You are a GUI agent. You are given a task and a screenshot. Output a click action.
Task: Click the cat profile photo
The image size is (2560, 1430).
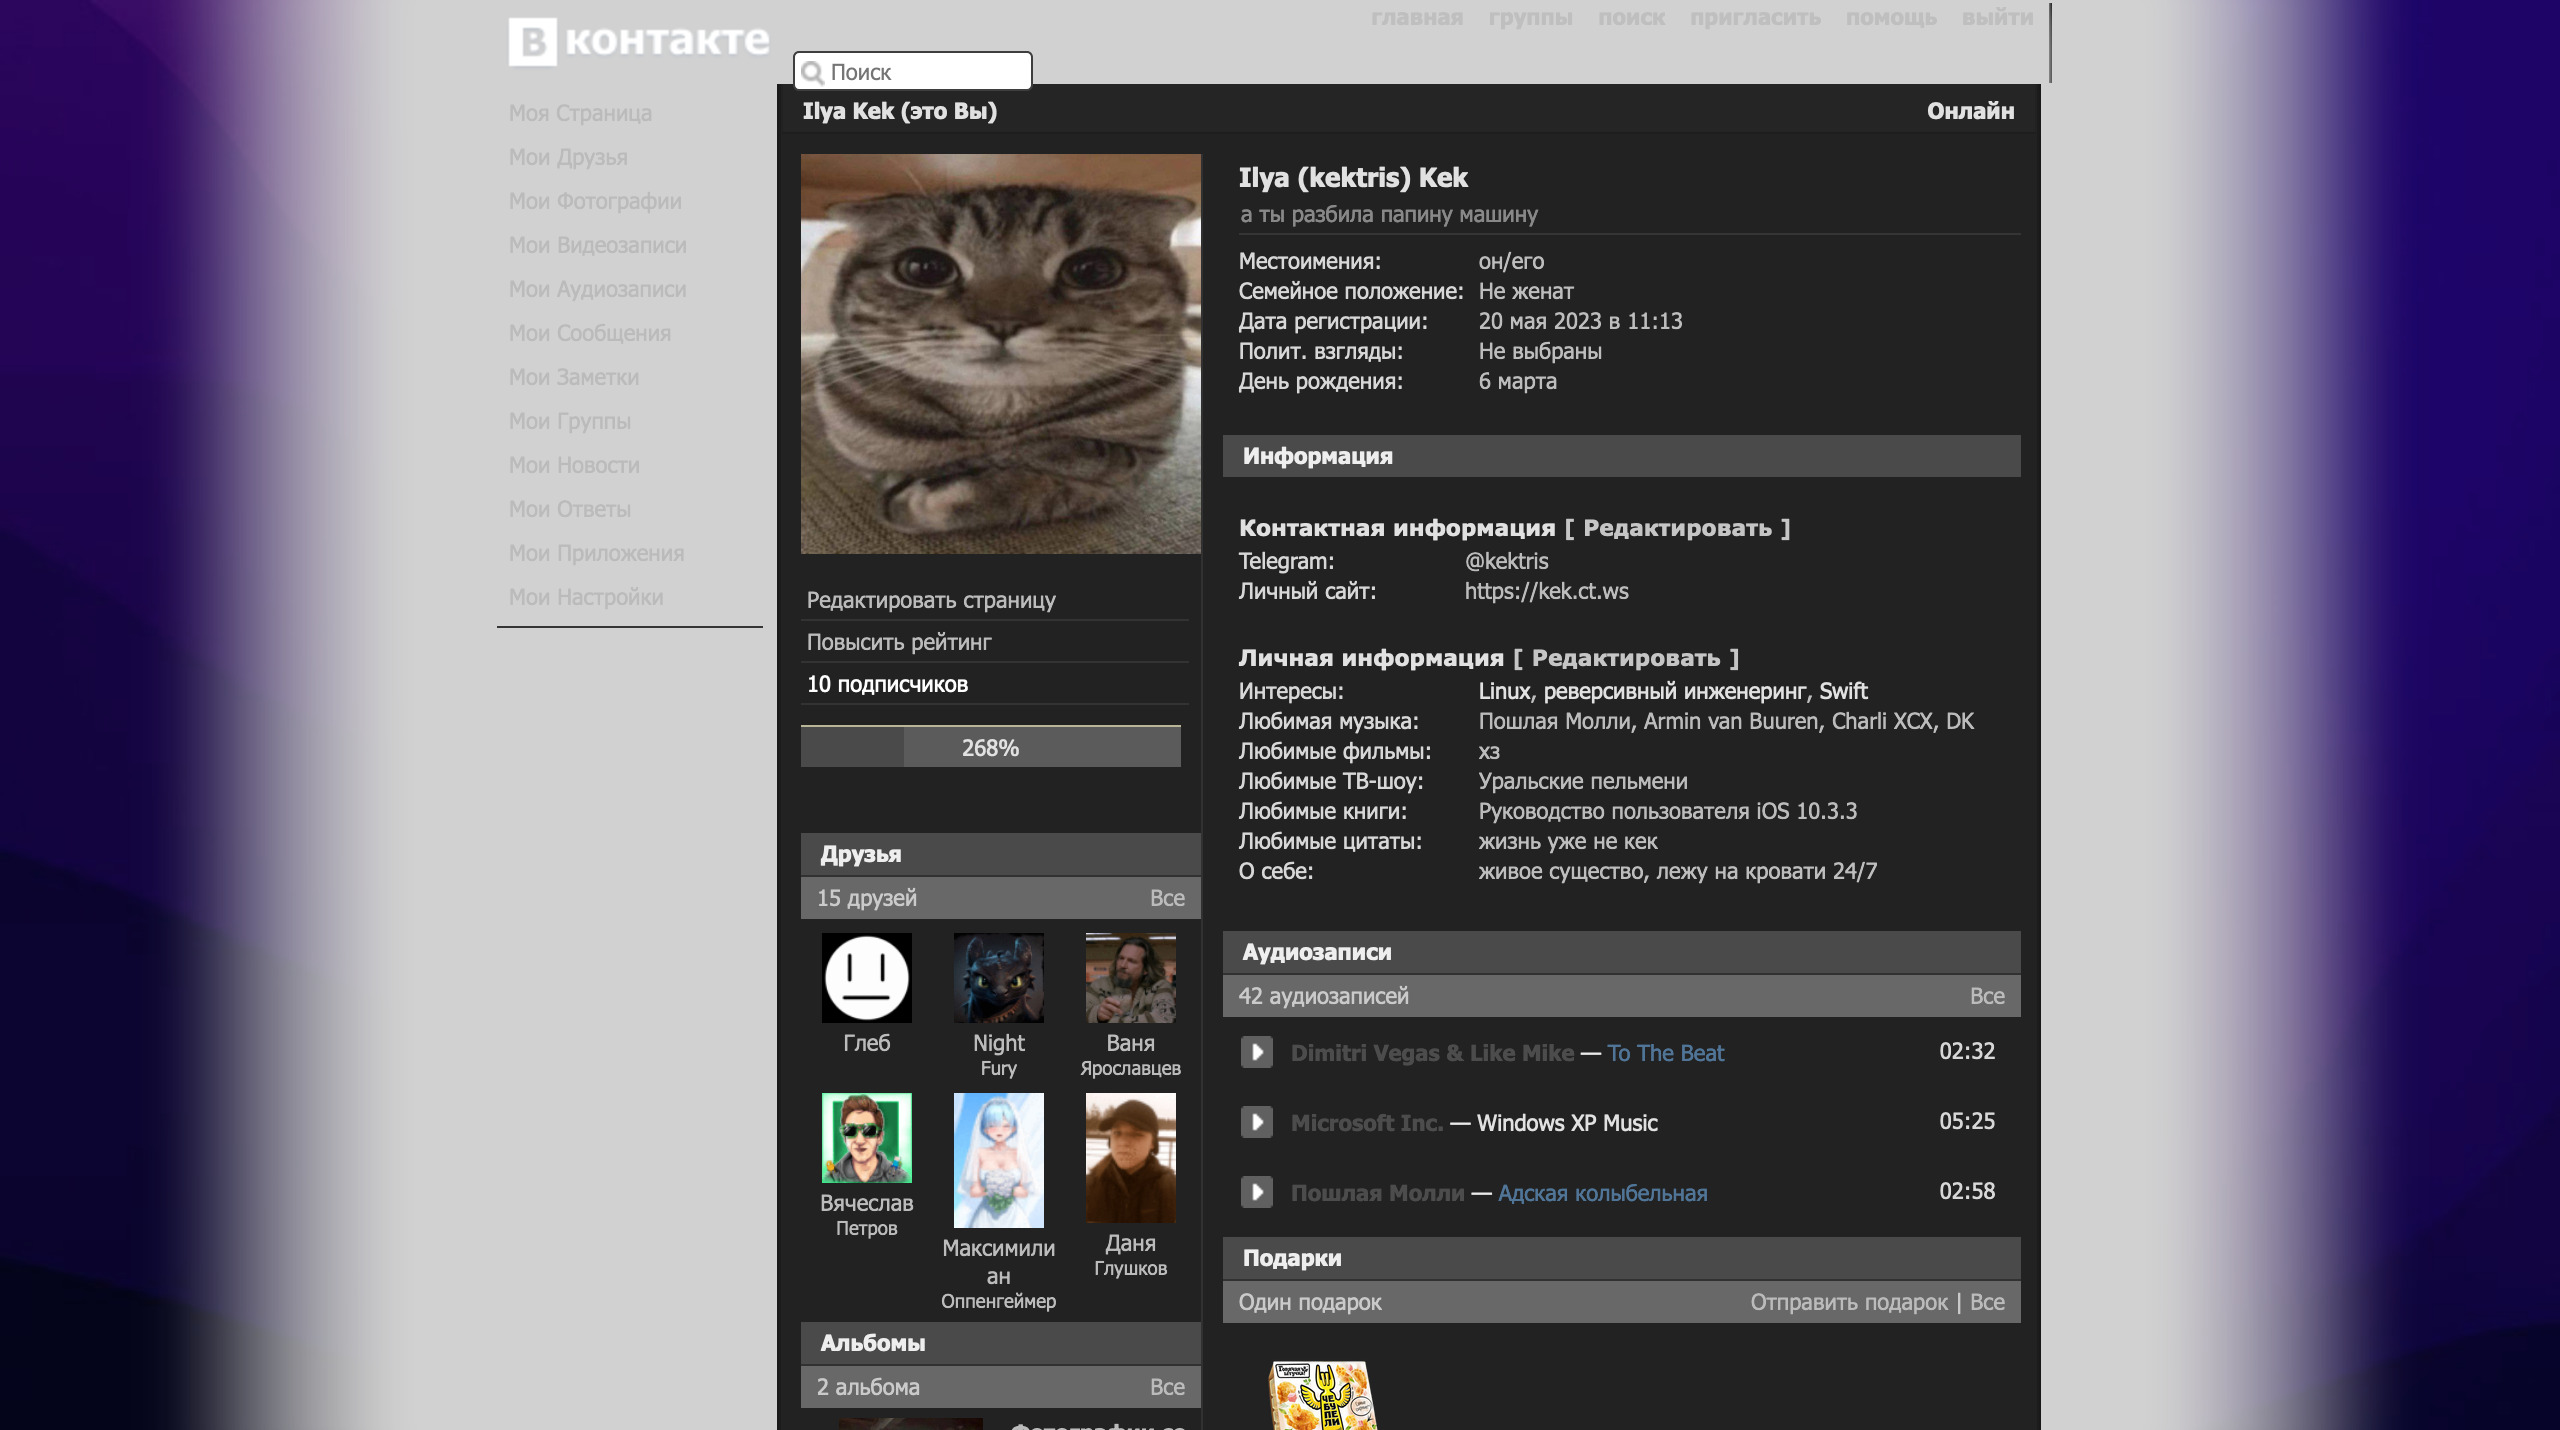point(1000,353)
